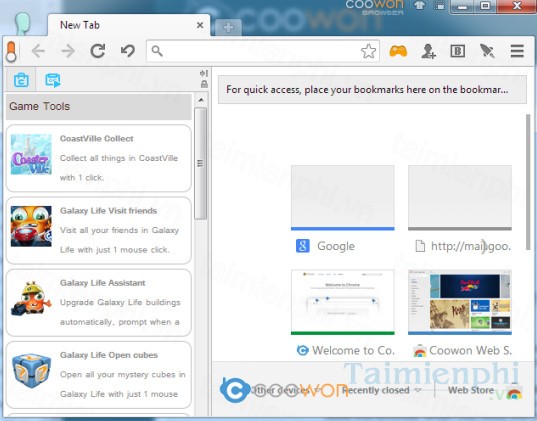Screen dimensions: 537x421
Task: Open the CoastVille Collect tool title
Action: click(x=97, y=138)
